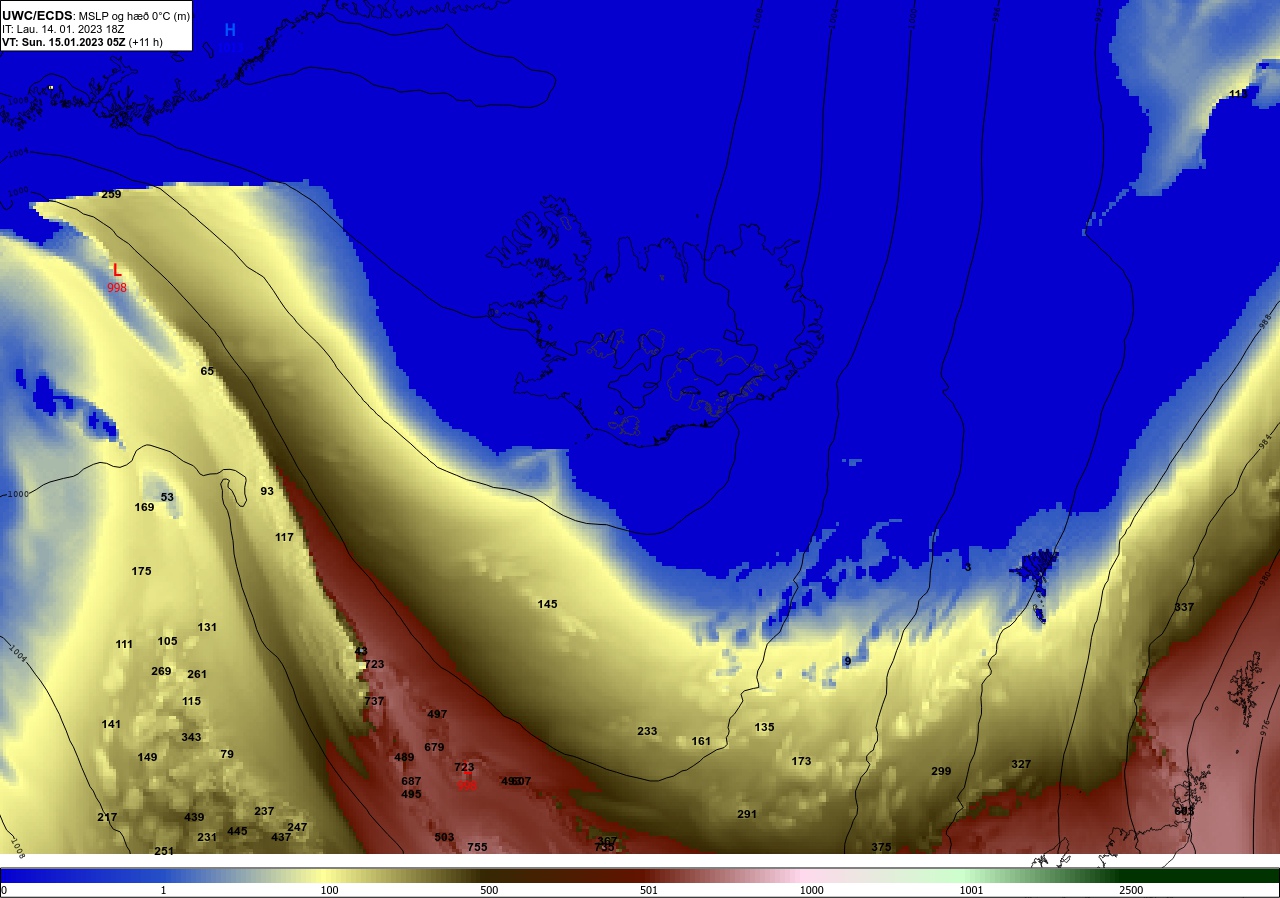
Task: Click the map value 111
Action: coord(124,644)
